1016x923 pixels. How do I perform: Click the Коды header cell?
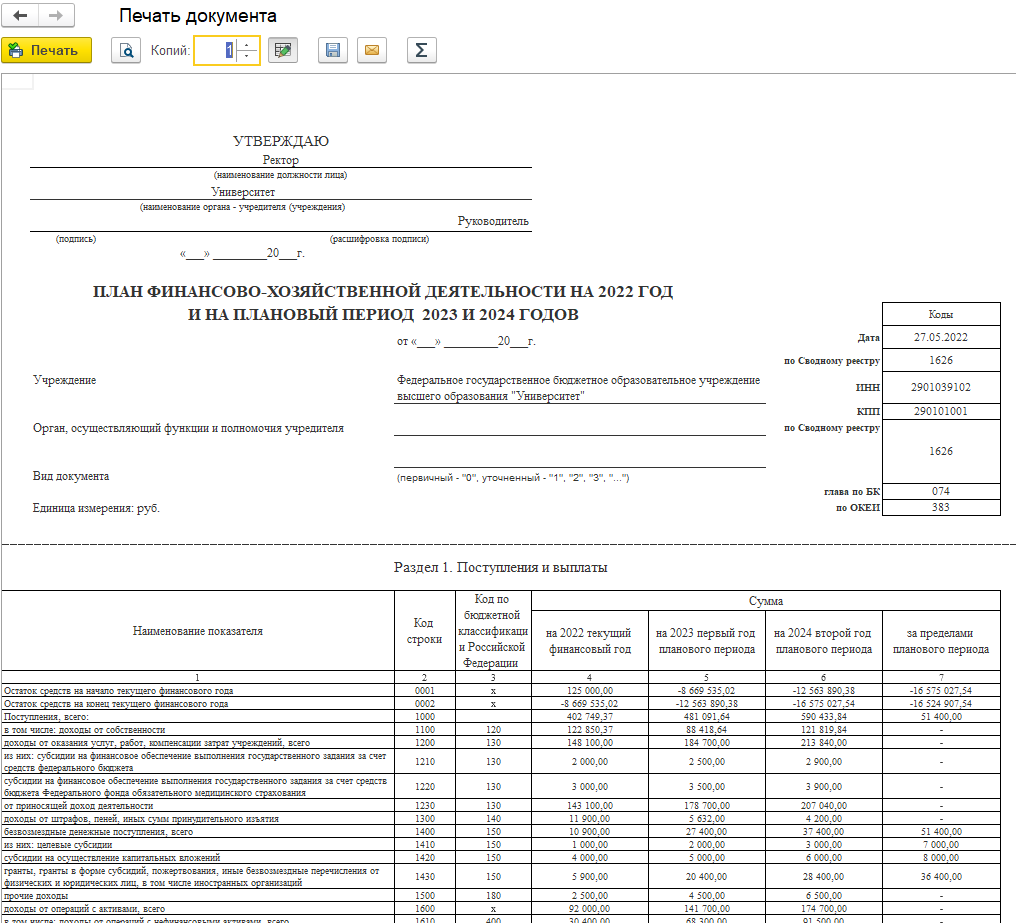[941, 314]
